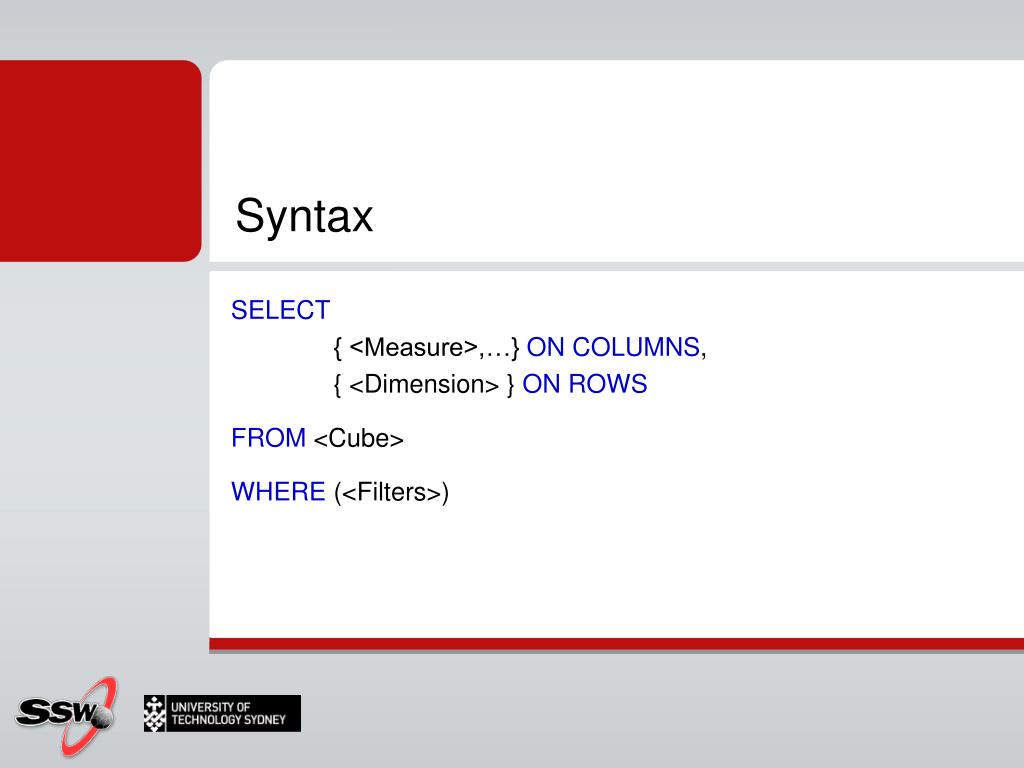The image size is (1024, 768).
Task: Click the FROM keyword
Action: pyautogui.click(x=268, y=438)
